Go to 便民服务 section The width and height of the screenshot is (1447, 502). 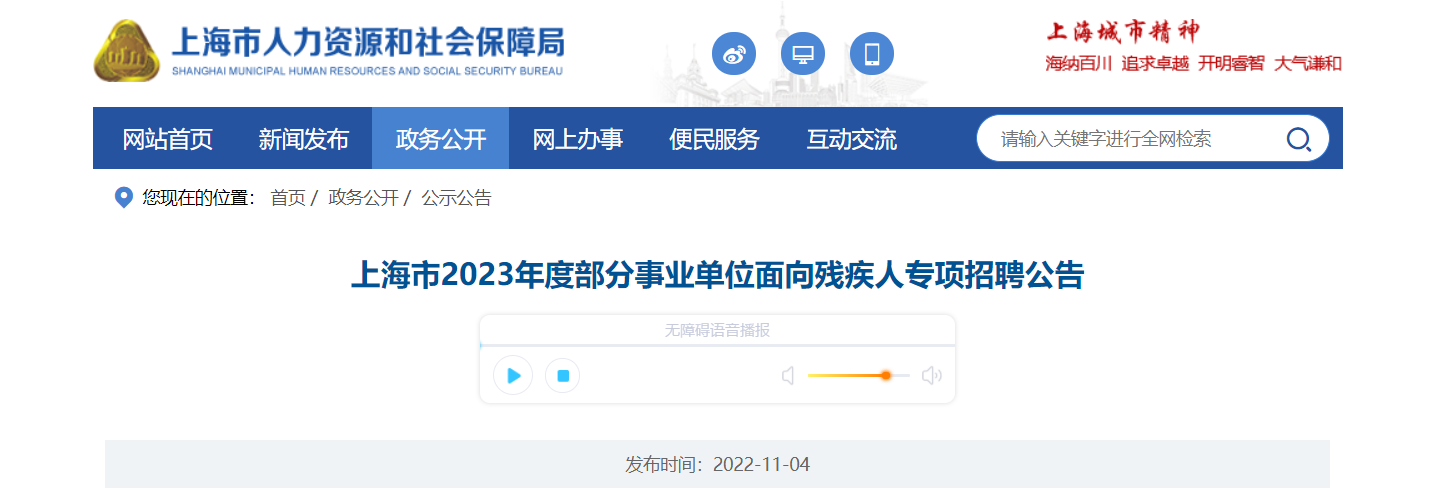(x=714, y=139)
